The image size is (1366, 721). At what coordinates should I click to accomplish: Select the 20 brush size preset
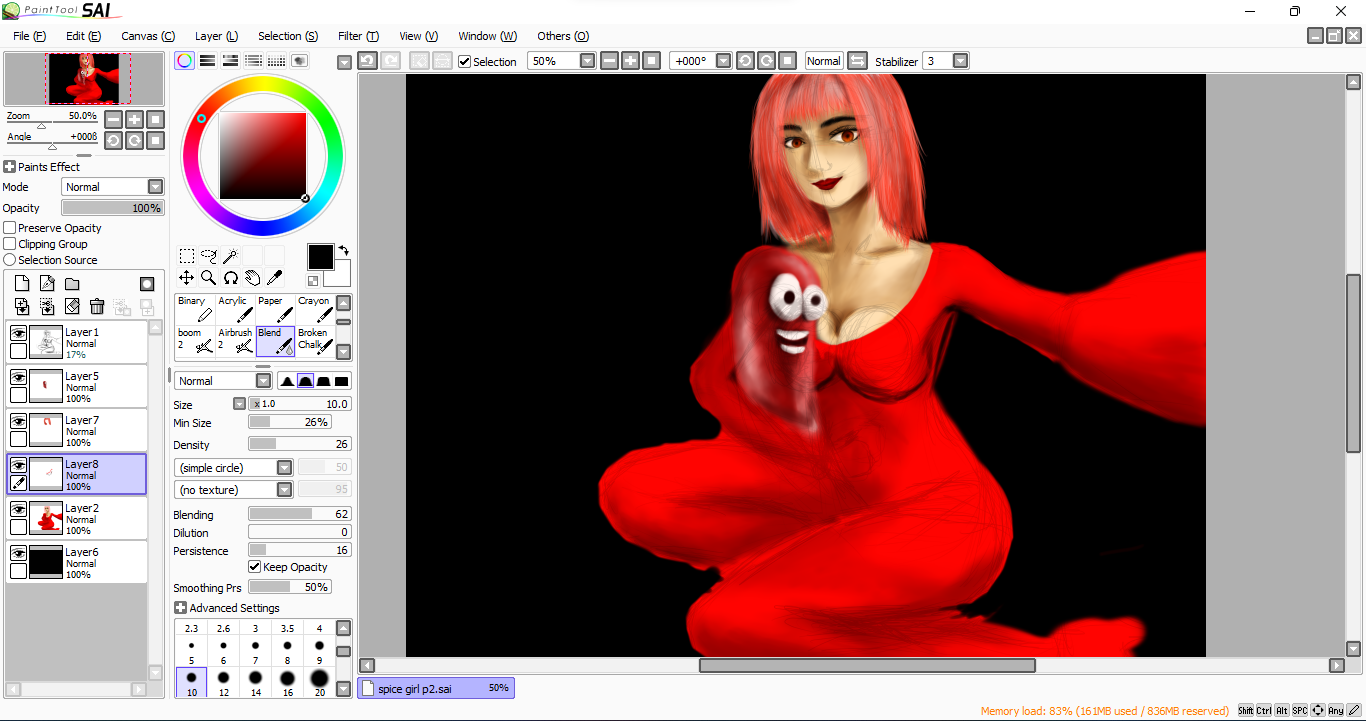click(x=319, y=683)
